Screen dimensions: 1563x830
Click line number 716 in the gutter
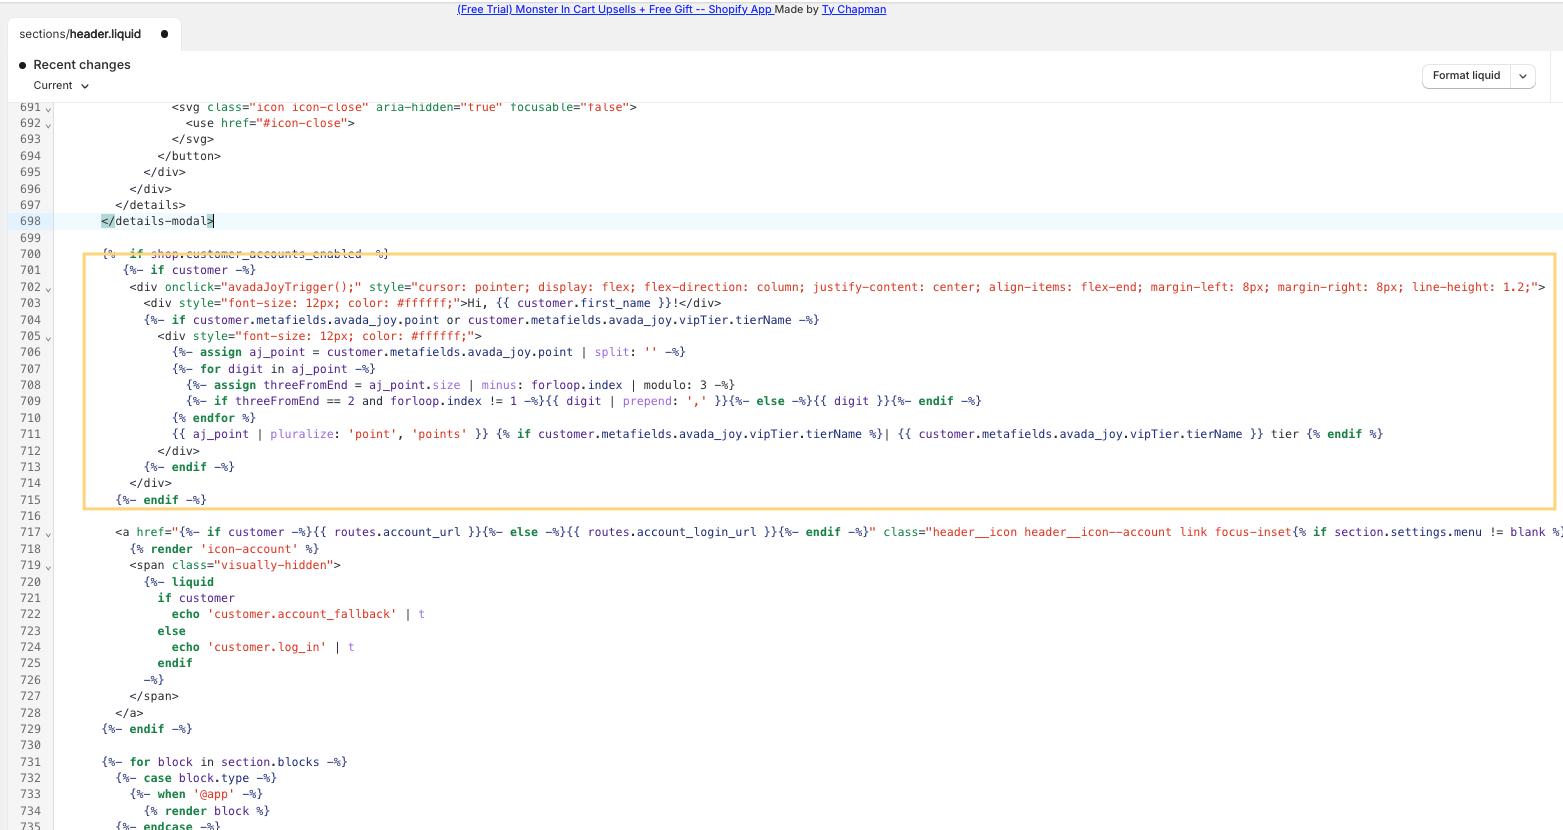tap(30, 516)
